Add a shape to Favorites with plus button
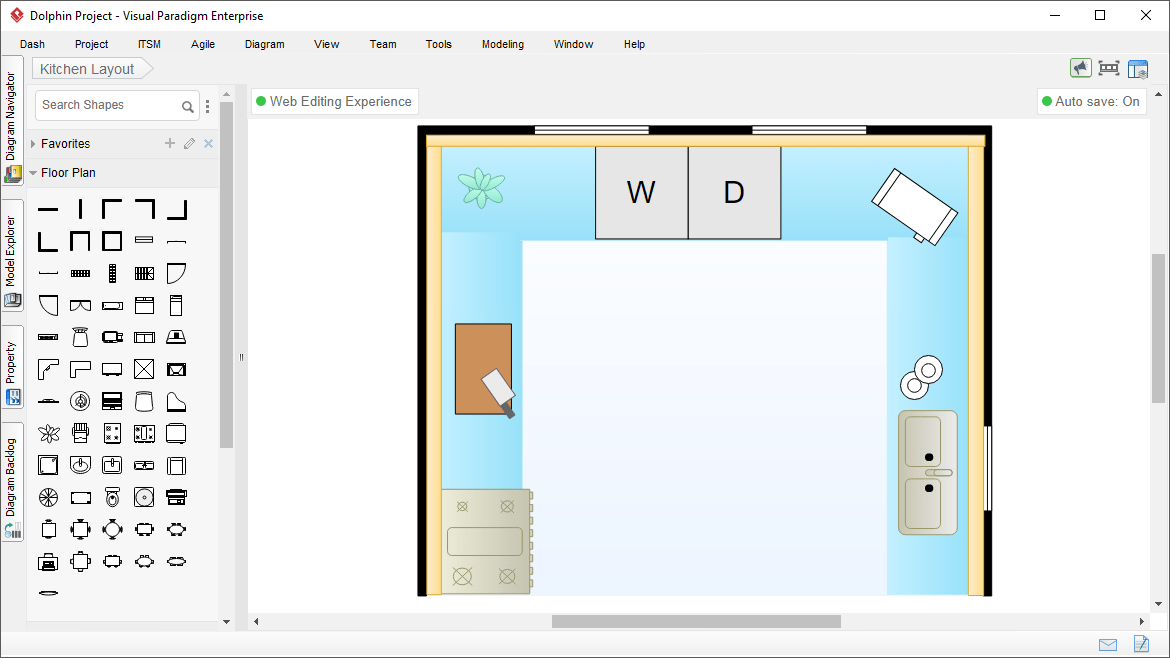The image size is (1170, 658). pos(169,143)
